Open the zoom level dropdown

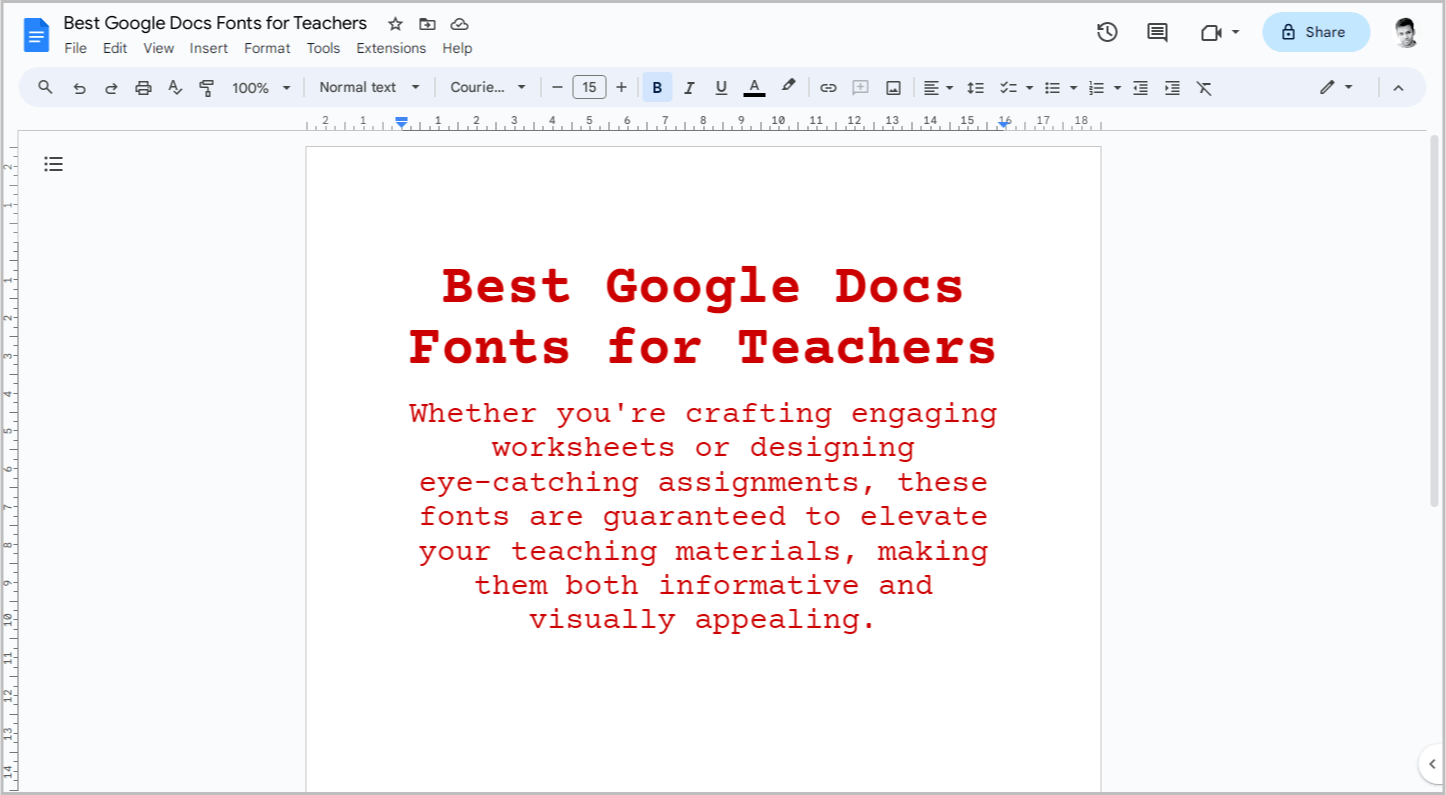(260, 87)
